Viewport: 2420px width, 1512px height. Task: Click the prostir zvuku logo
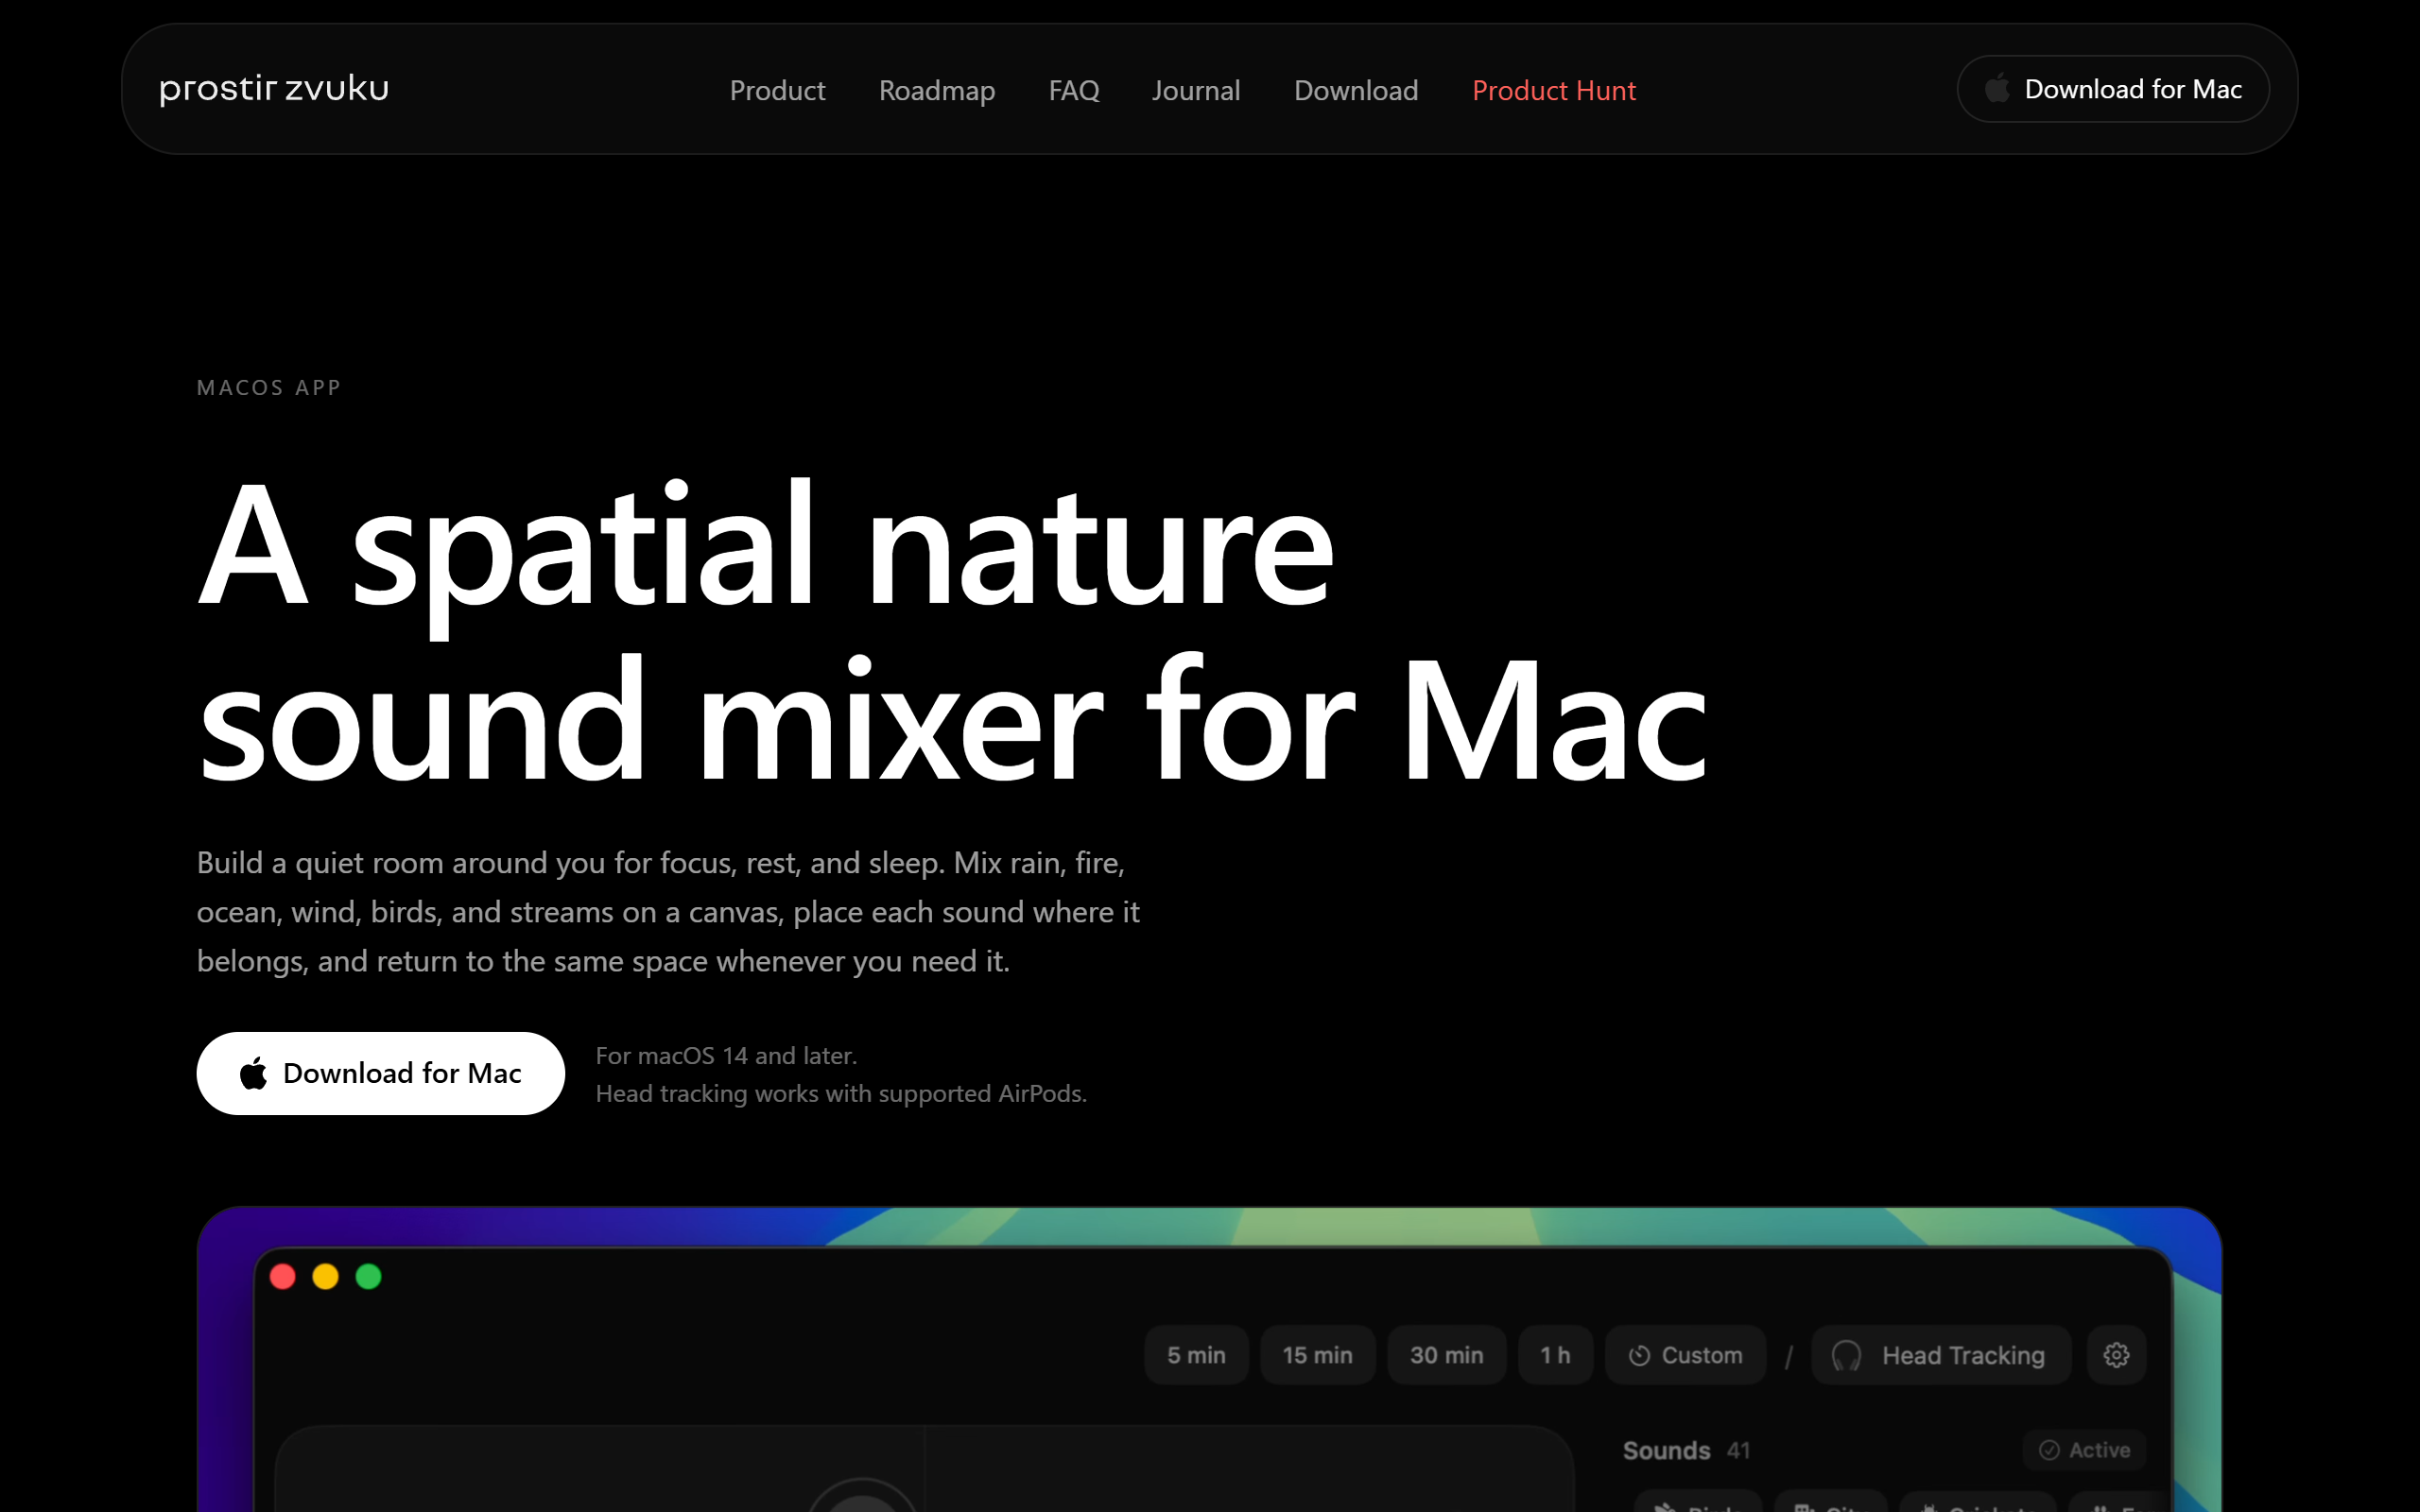coord(274,89)
